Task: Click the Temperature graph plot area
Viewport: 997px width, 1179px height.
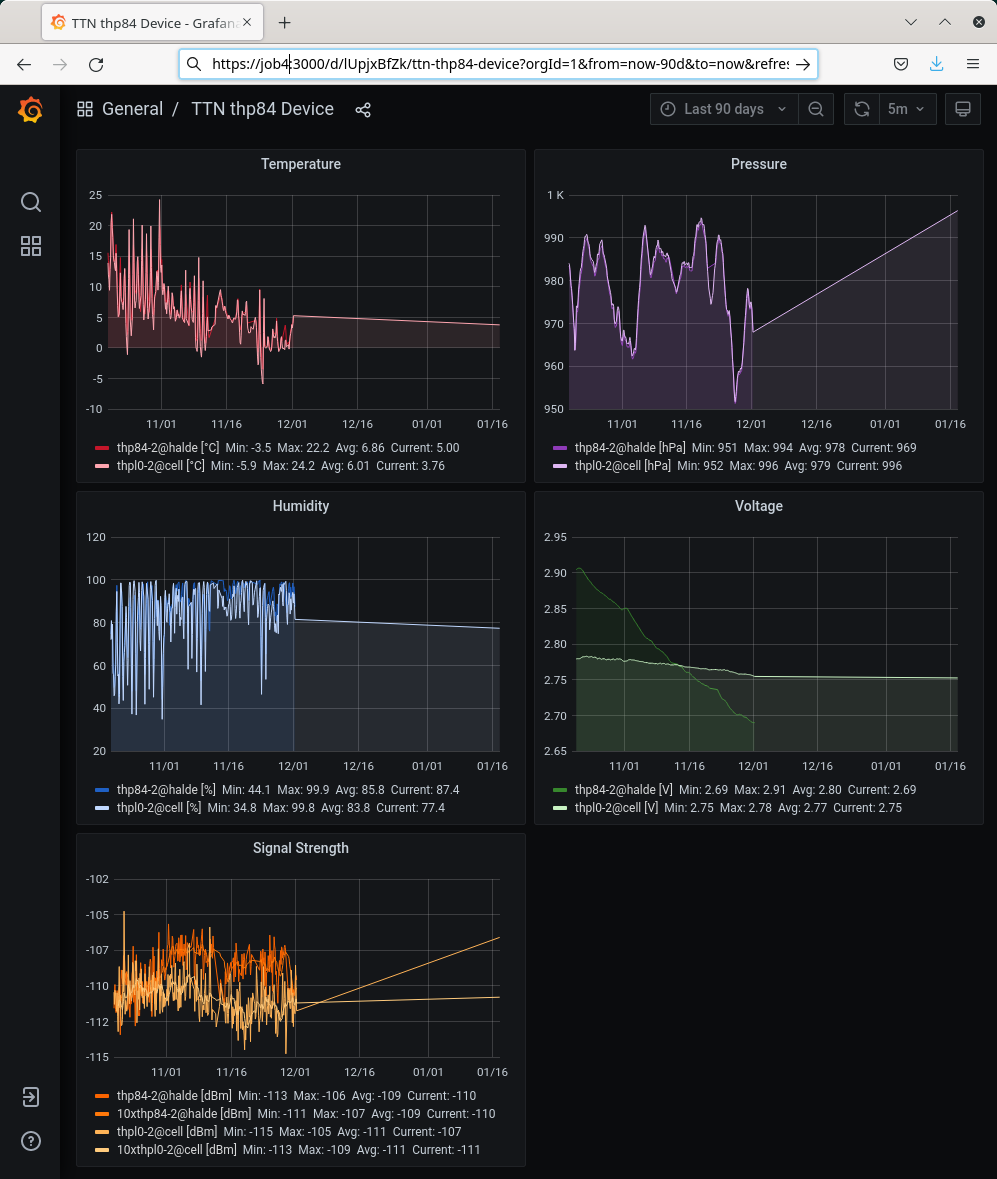Action: [x=304, y=302]
